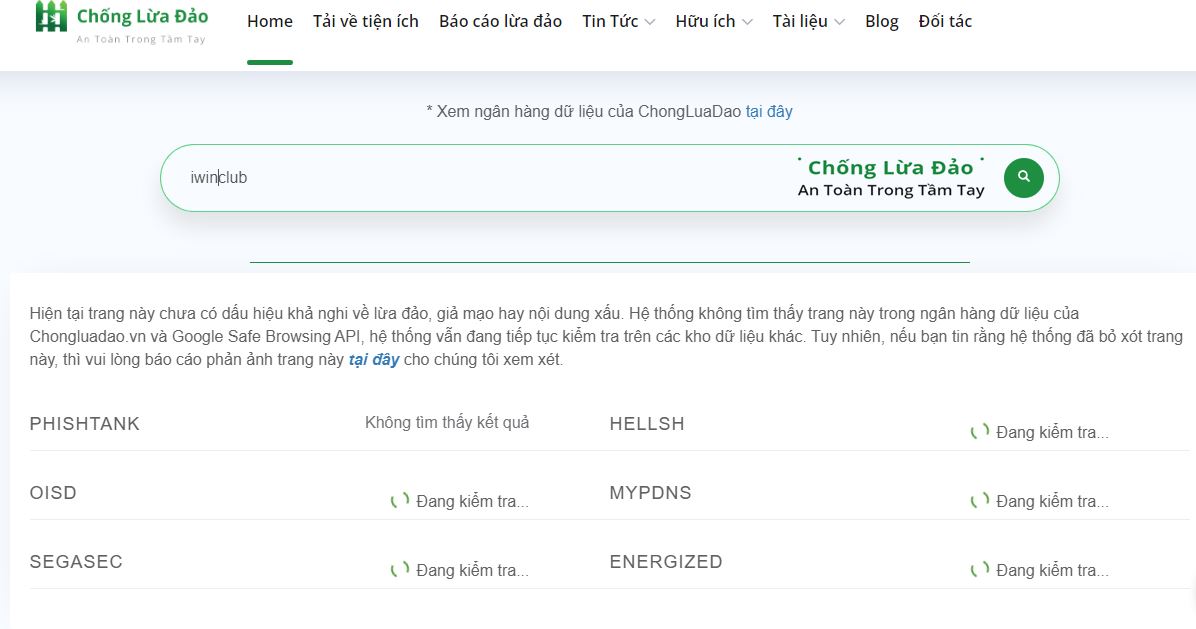Image resolution: width=1196 pixels, height=629 pixels.
Task: Click the Chống Lừa Đảo site logo
Action: [121, 22]
